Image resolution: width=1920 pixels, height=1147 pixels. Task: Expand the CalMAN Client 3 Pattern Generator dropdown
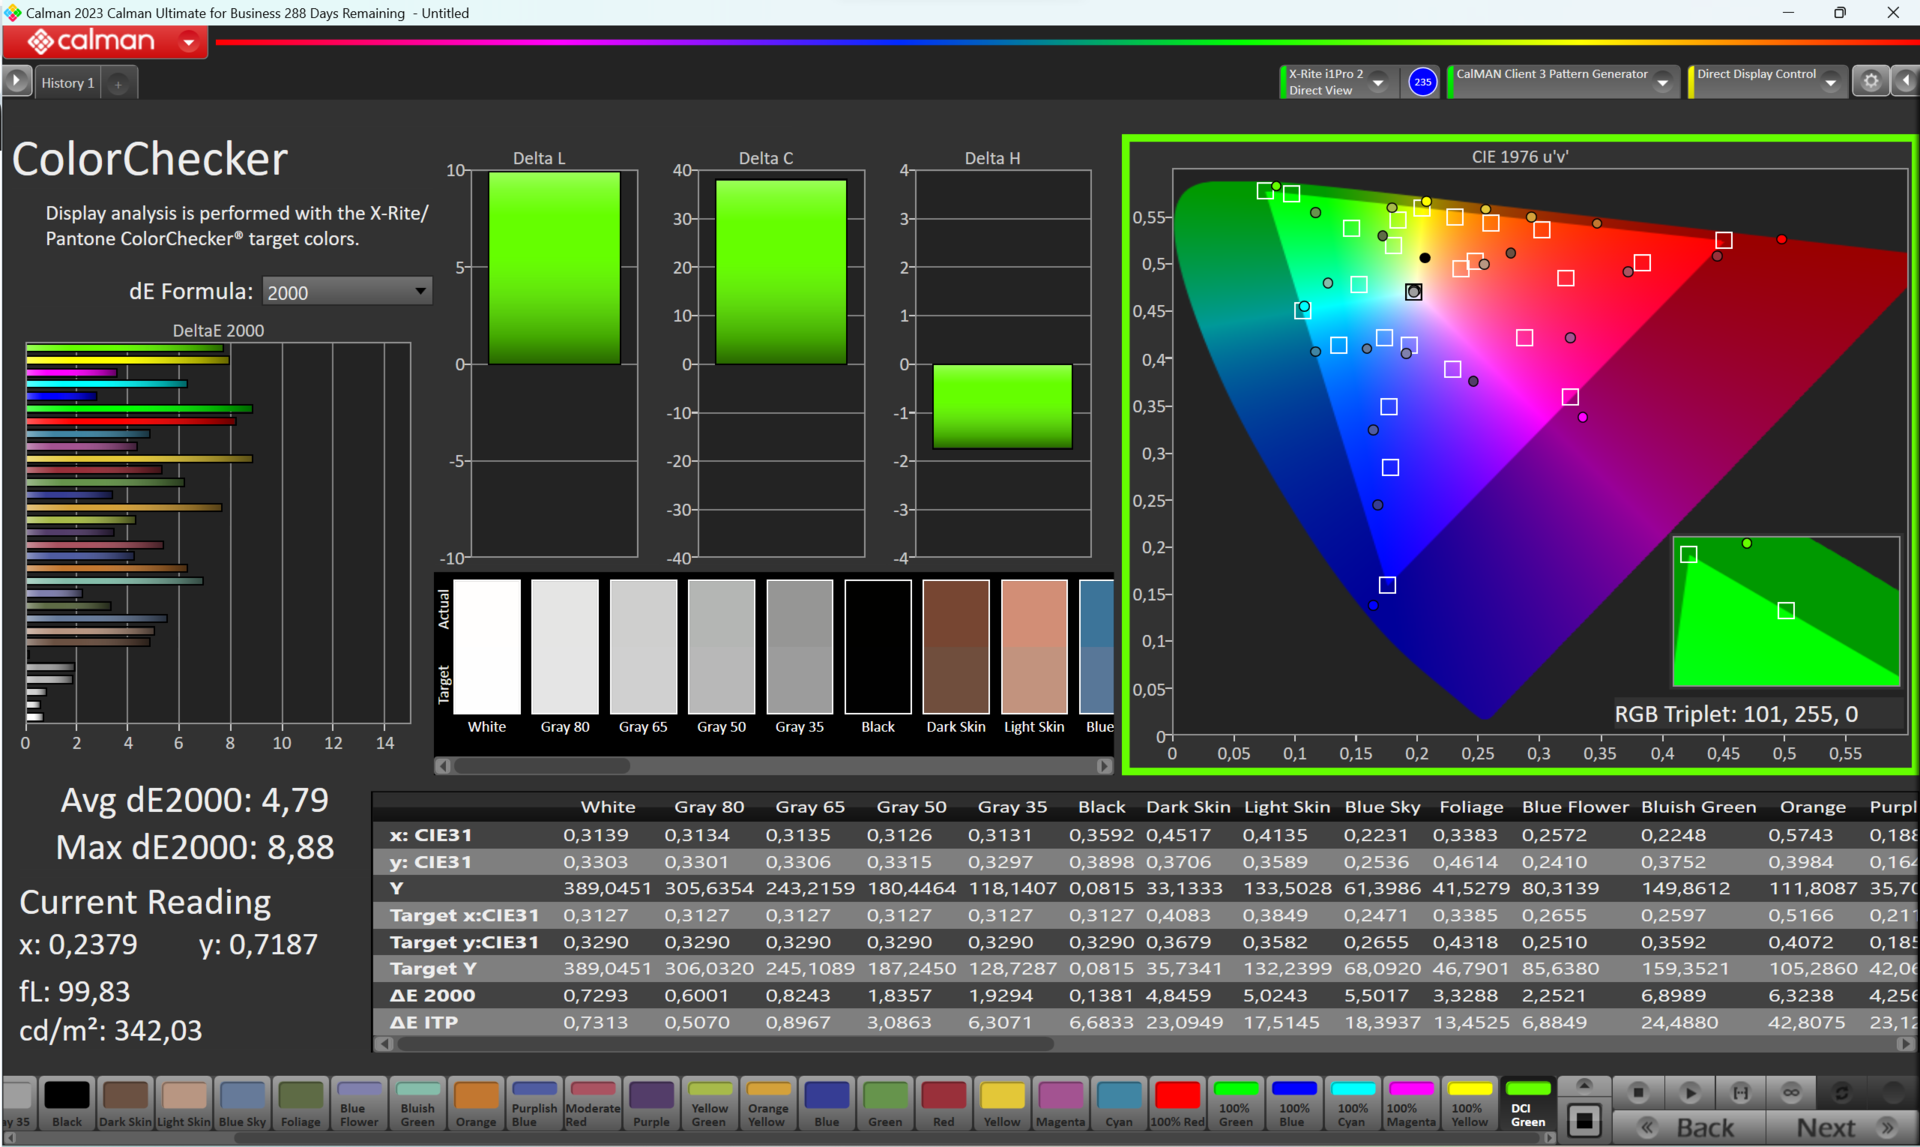(x=1663, y=82)
